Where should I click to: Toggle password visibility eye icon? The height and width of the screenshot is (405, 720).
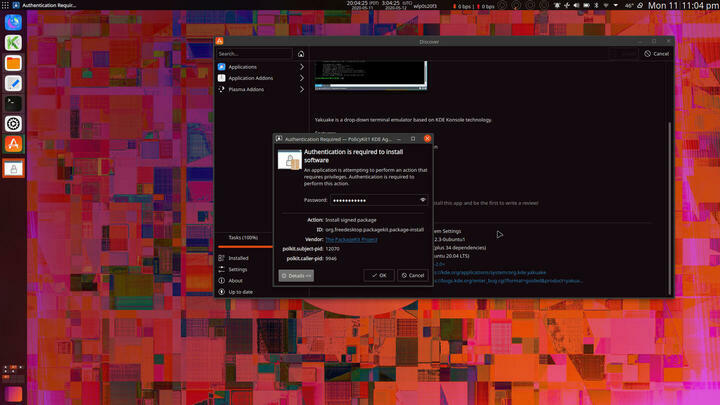(x=422, y=200)
